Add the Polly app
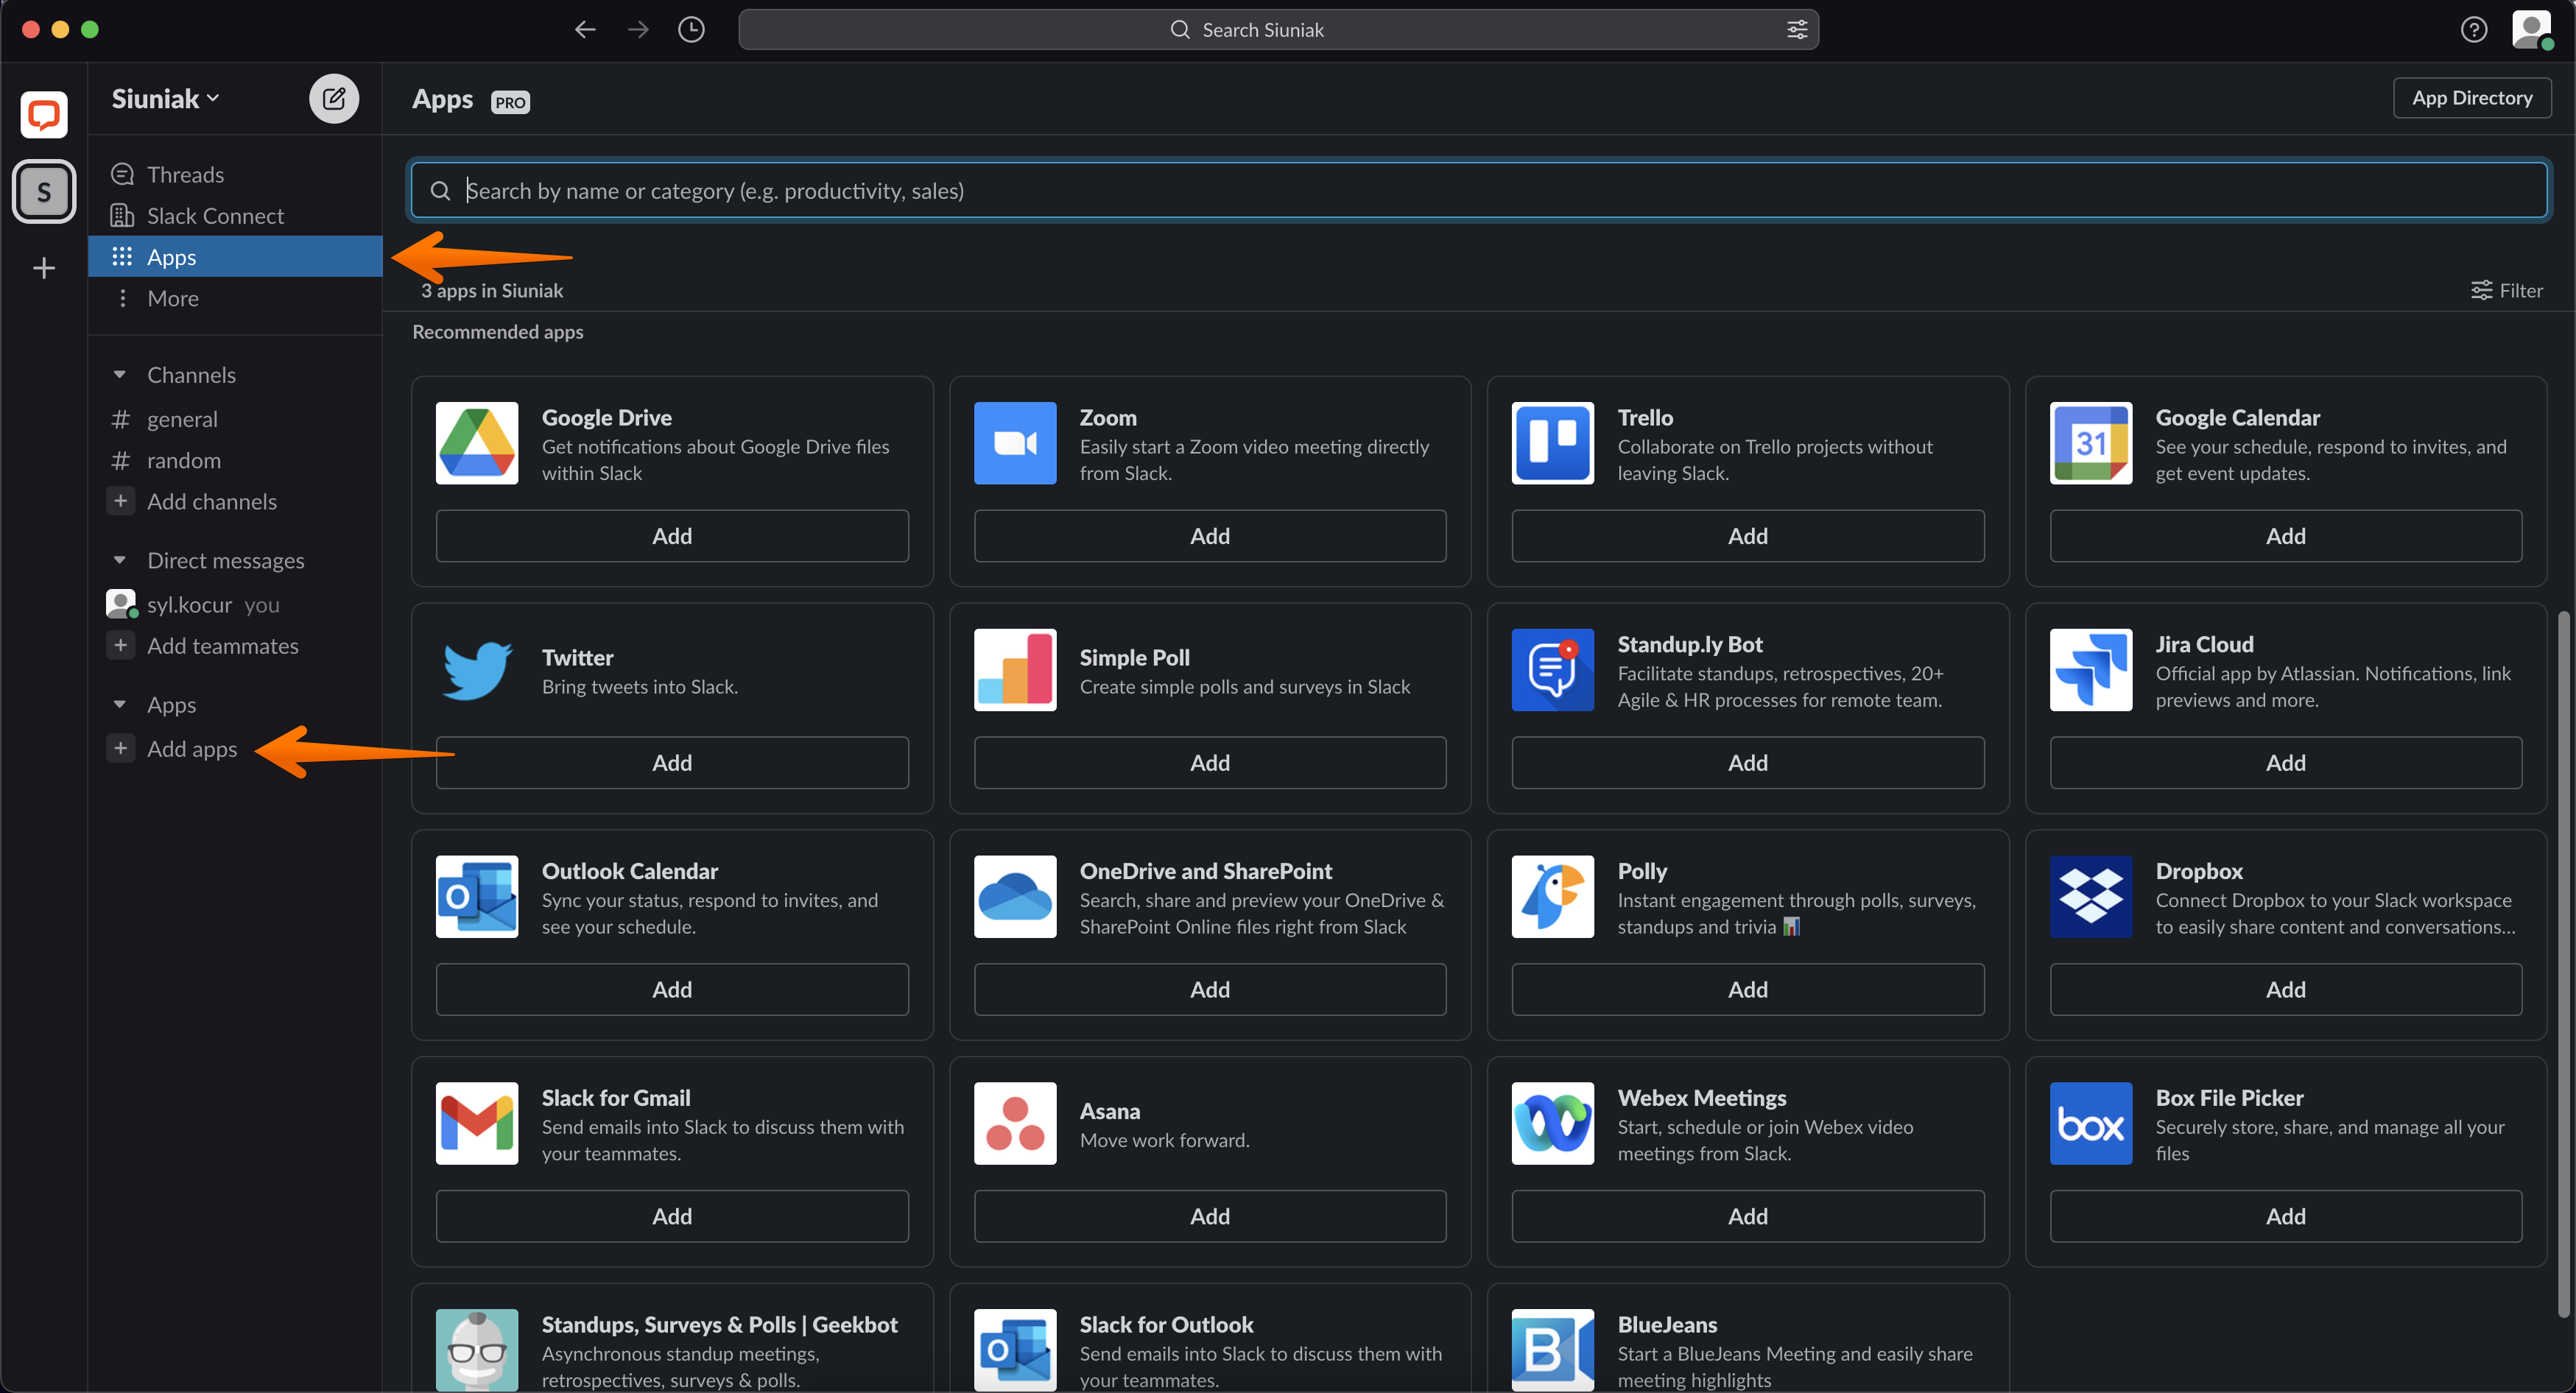The height and width of the screenshot is (1393, 2576). 1748,990
